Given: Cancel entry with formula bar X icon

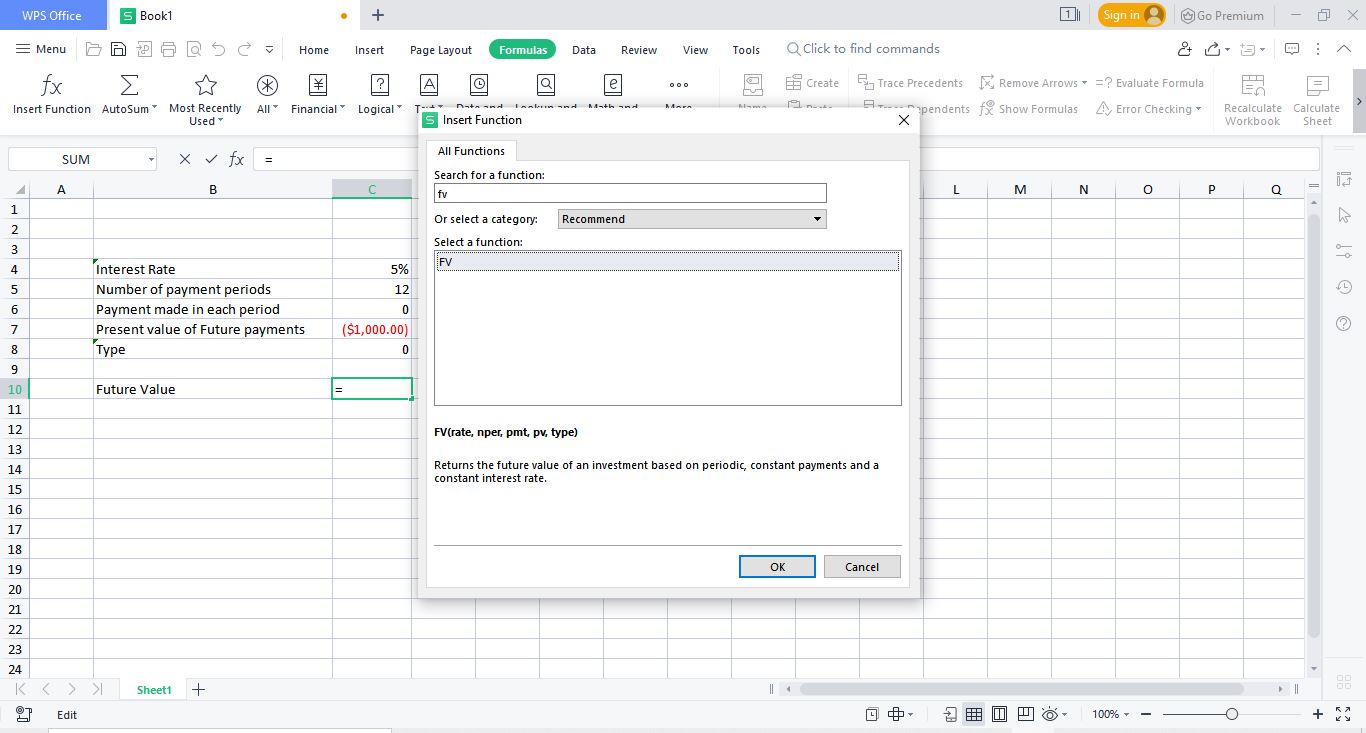Looking at the screenshot, I should (x=184, y=159).
